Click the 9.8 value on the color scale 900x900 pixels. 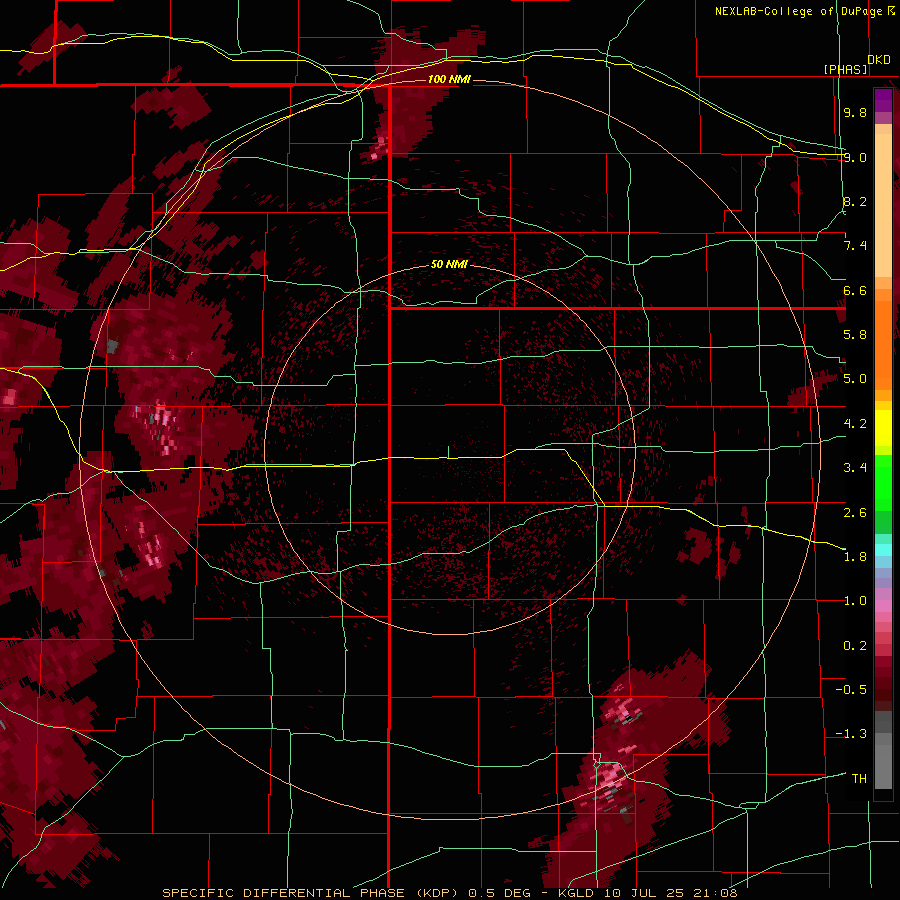pyautogui.click(x=855, y=112)
